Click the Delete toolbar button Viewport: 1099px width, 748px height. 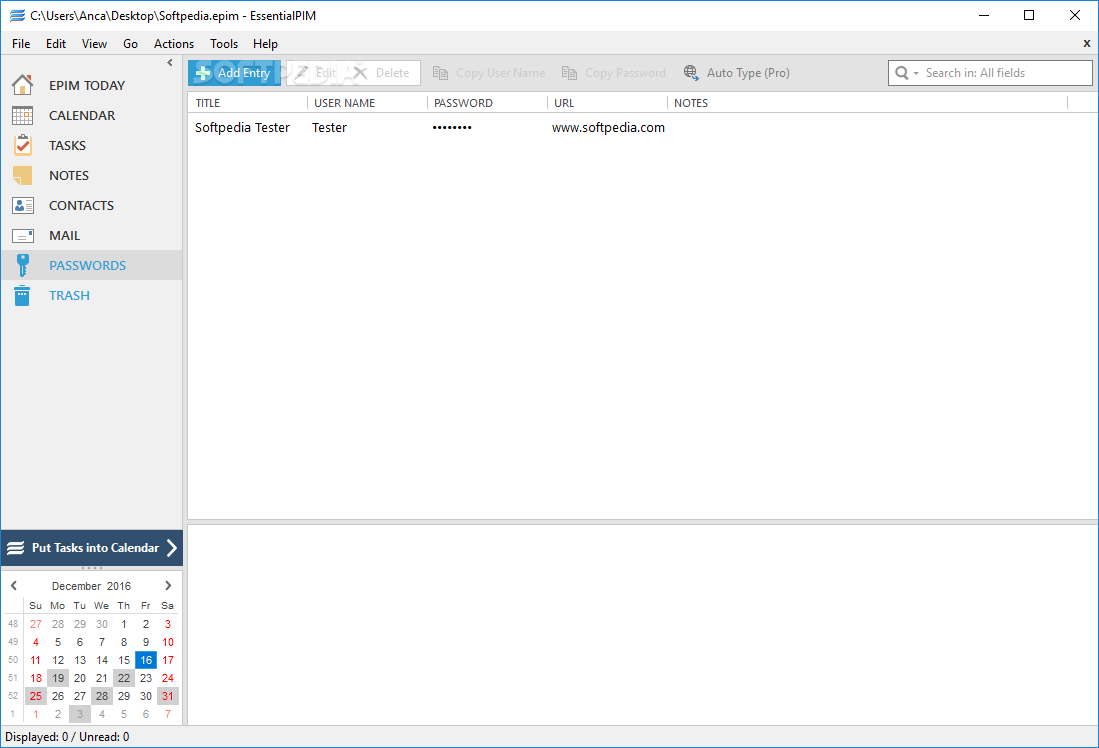pyautogui.click(x=382, y=73)
